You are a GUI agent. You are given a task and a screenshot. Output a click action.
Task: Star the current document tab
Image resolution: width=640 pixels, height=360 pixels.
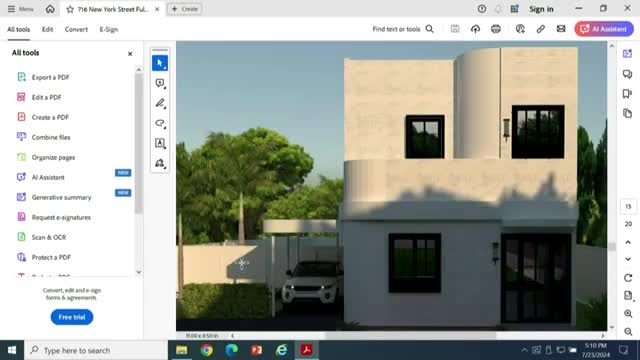tap(70, 9)
